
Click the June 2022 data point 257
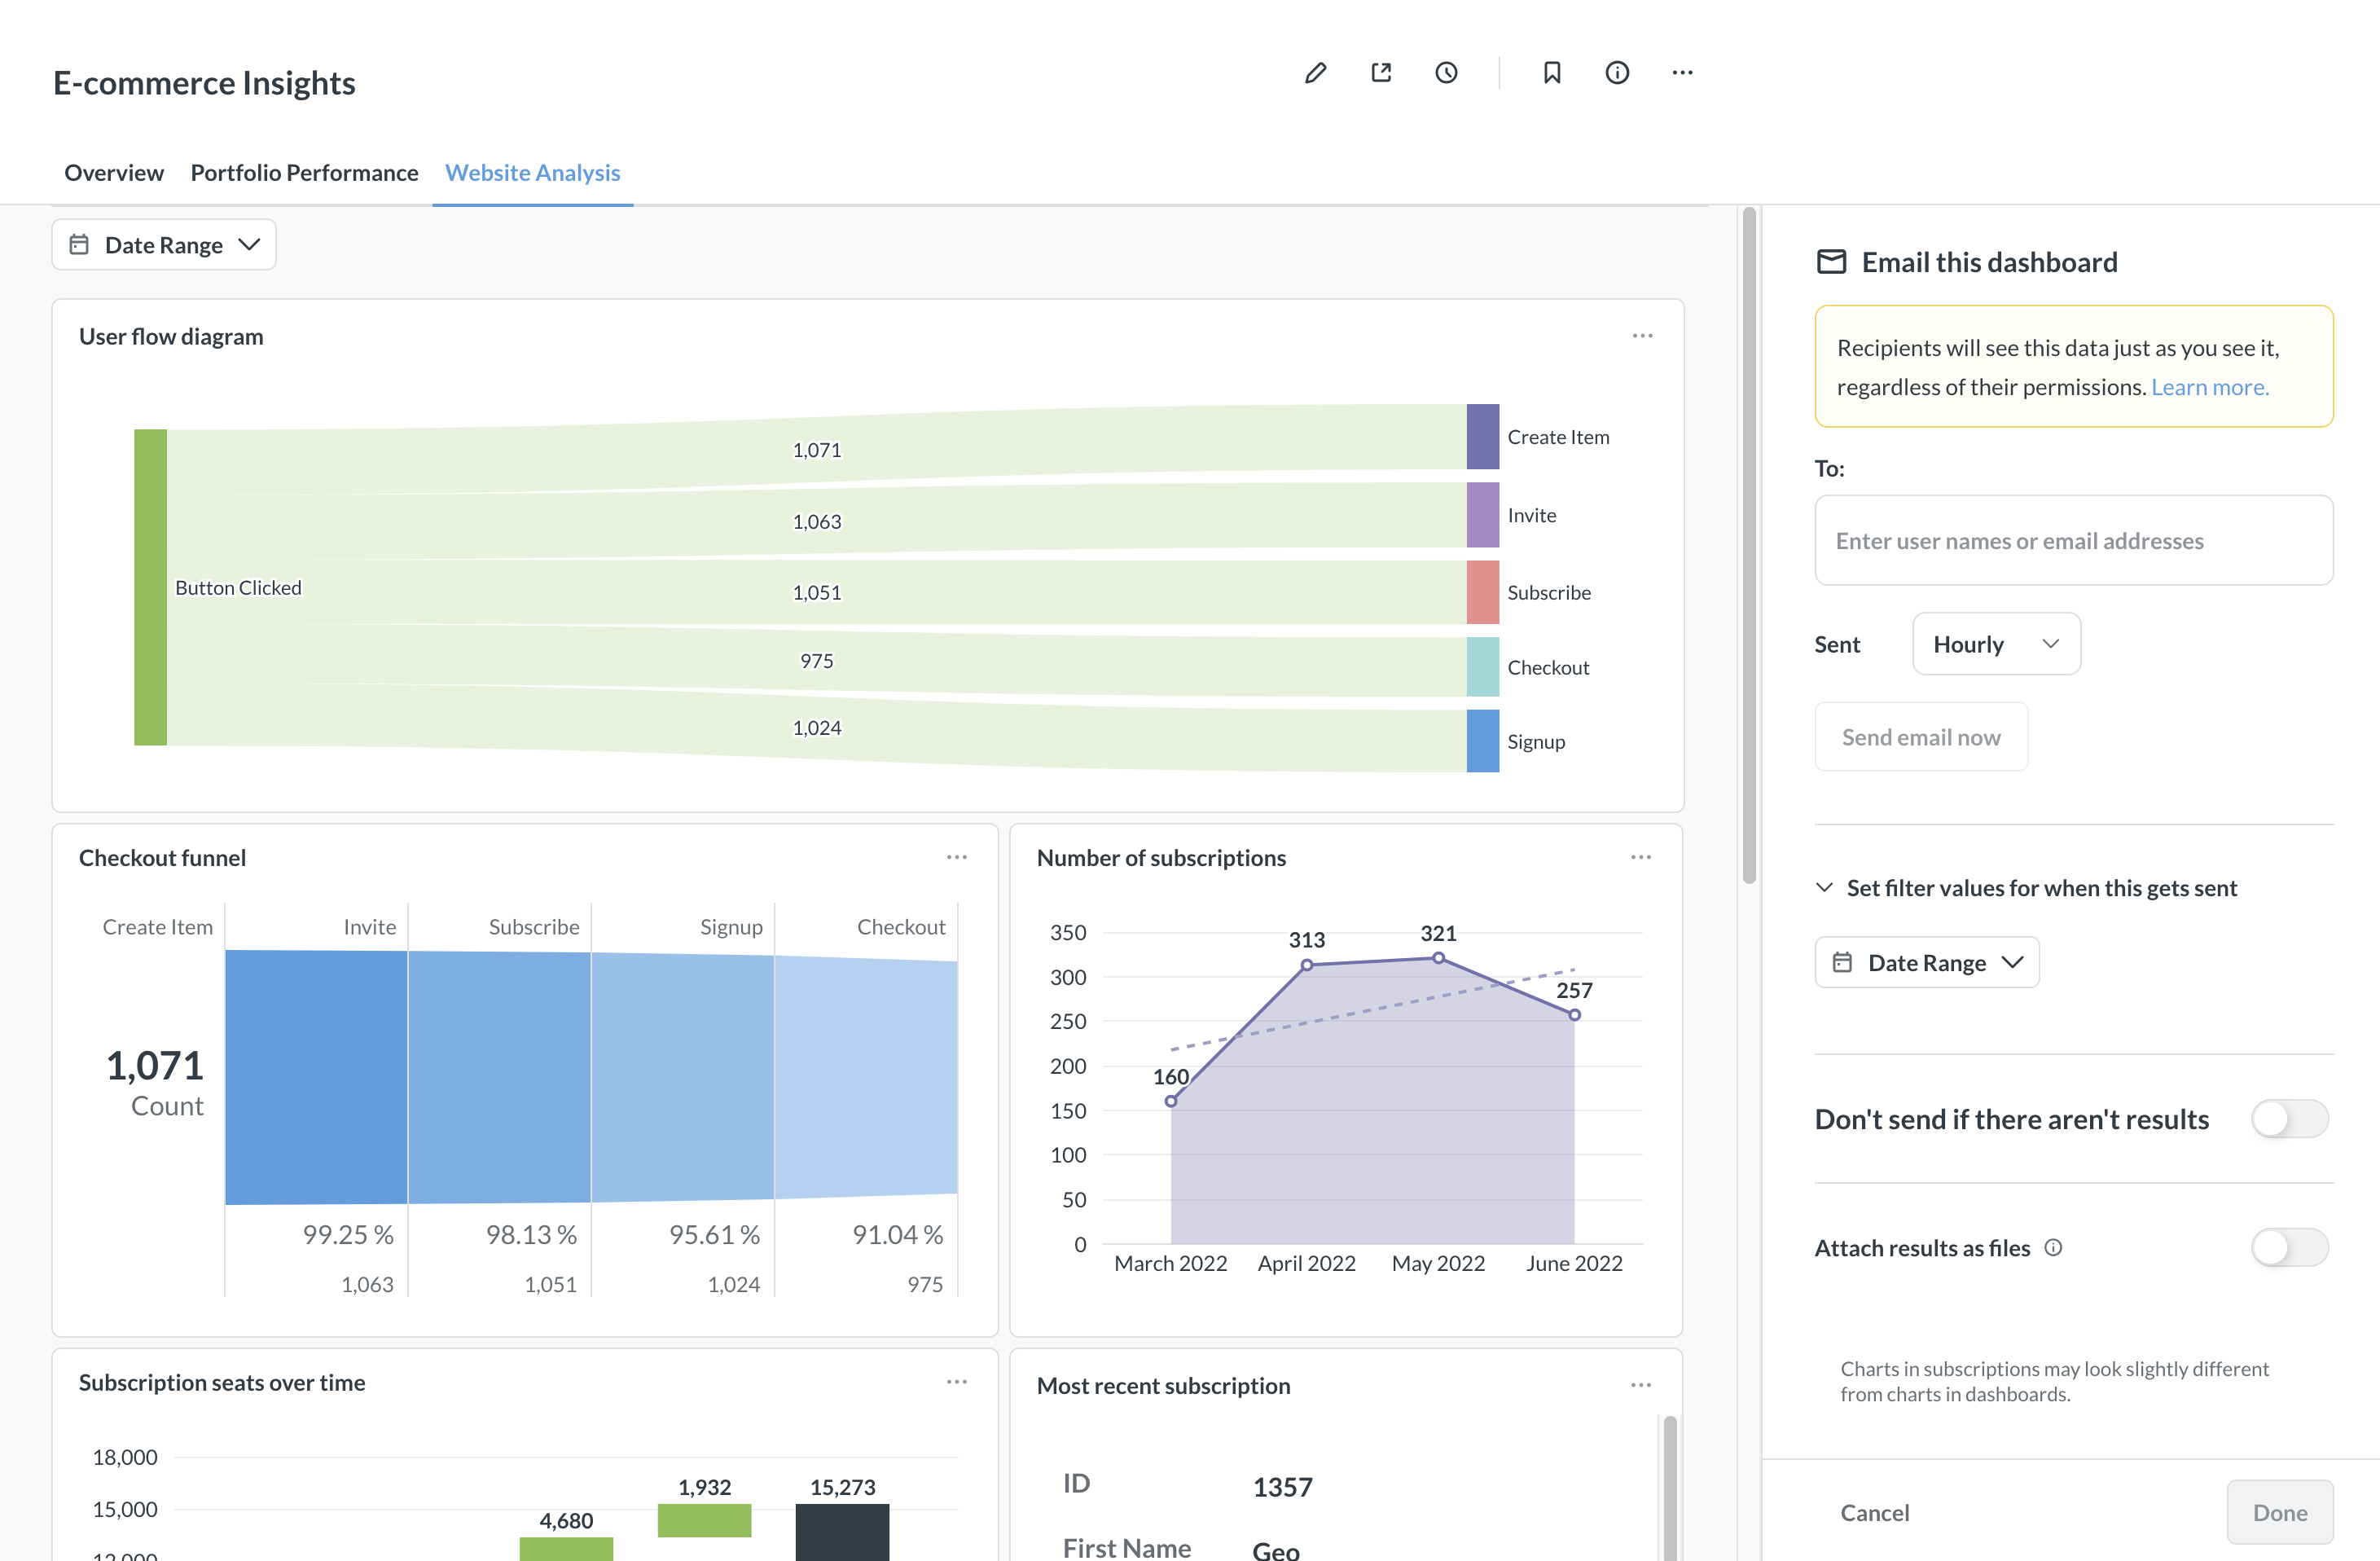click(1574, 1015)
